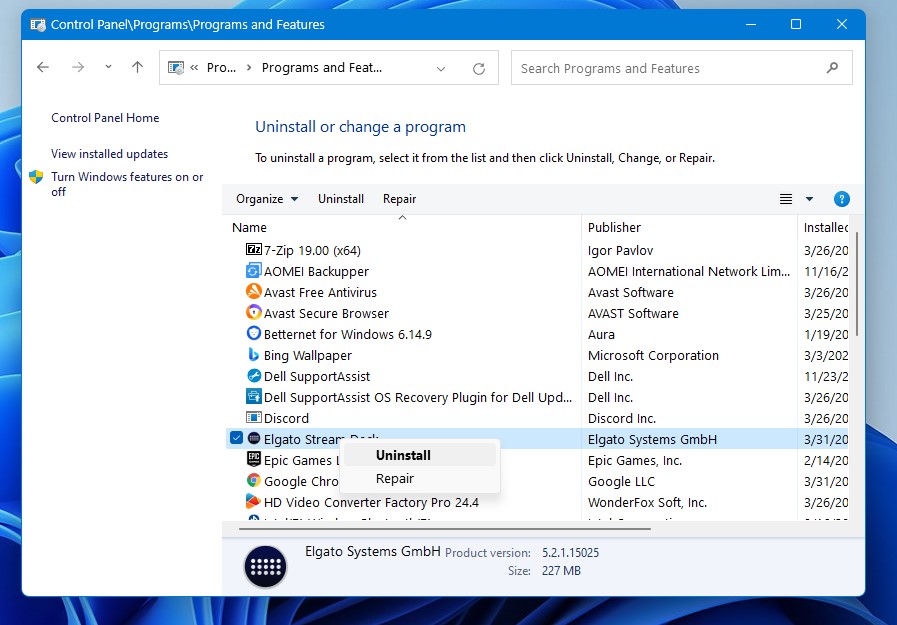The width and height of the screenshot is (897, 625).
Task: Open recent locations dropdown chevron
Action: click(108, 67)
